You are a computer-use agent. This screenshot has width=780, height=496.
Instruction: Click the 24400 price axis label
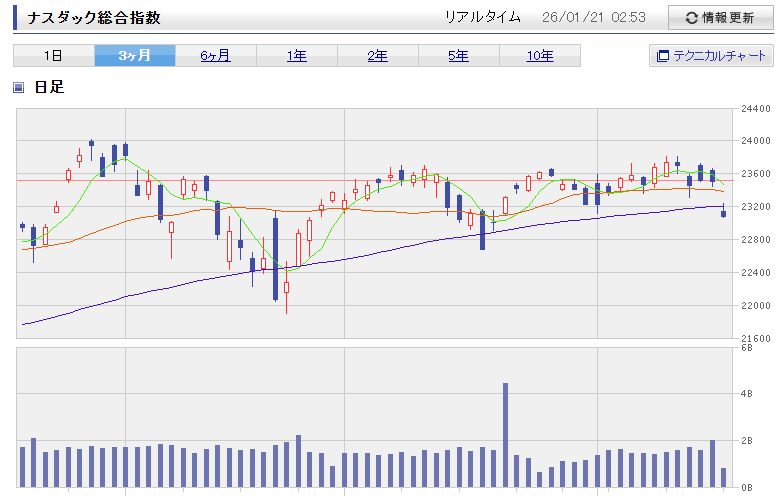(x=755, y=108)
